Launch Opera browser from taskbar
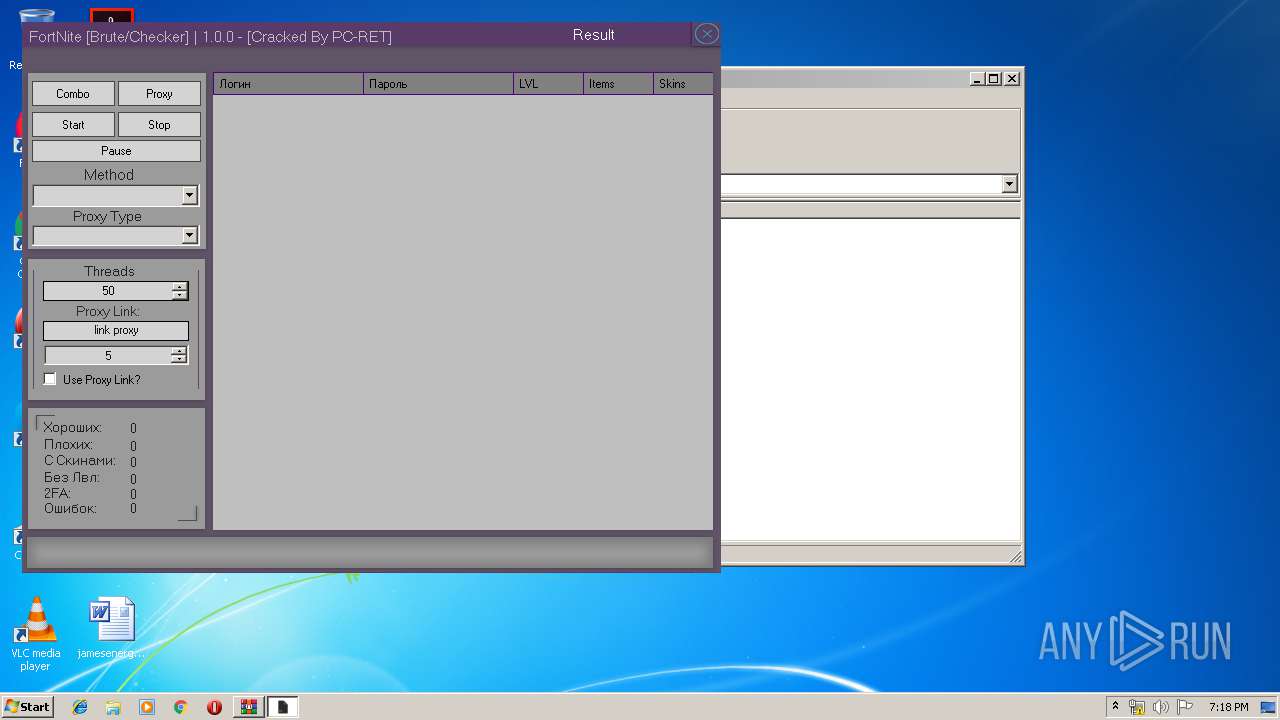This screenshot has width=1280, height=720. [214, 707]
